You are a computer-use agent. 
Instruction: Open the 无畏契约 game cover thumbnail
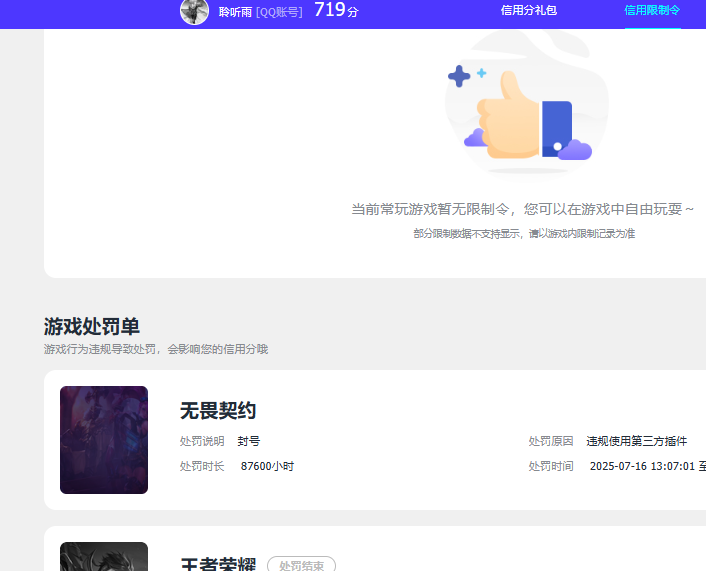(x=104, y=440)
